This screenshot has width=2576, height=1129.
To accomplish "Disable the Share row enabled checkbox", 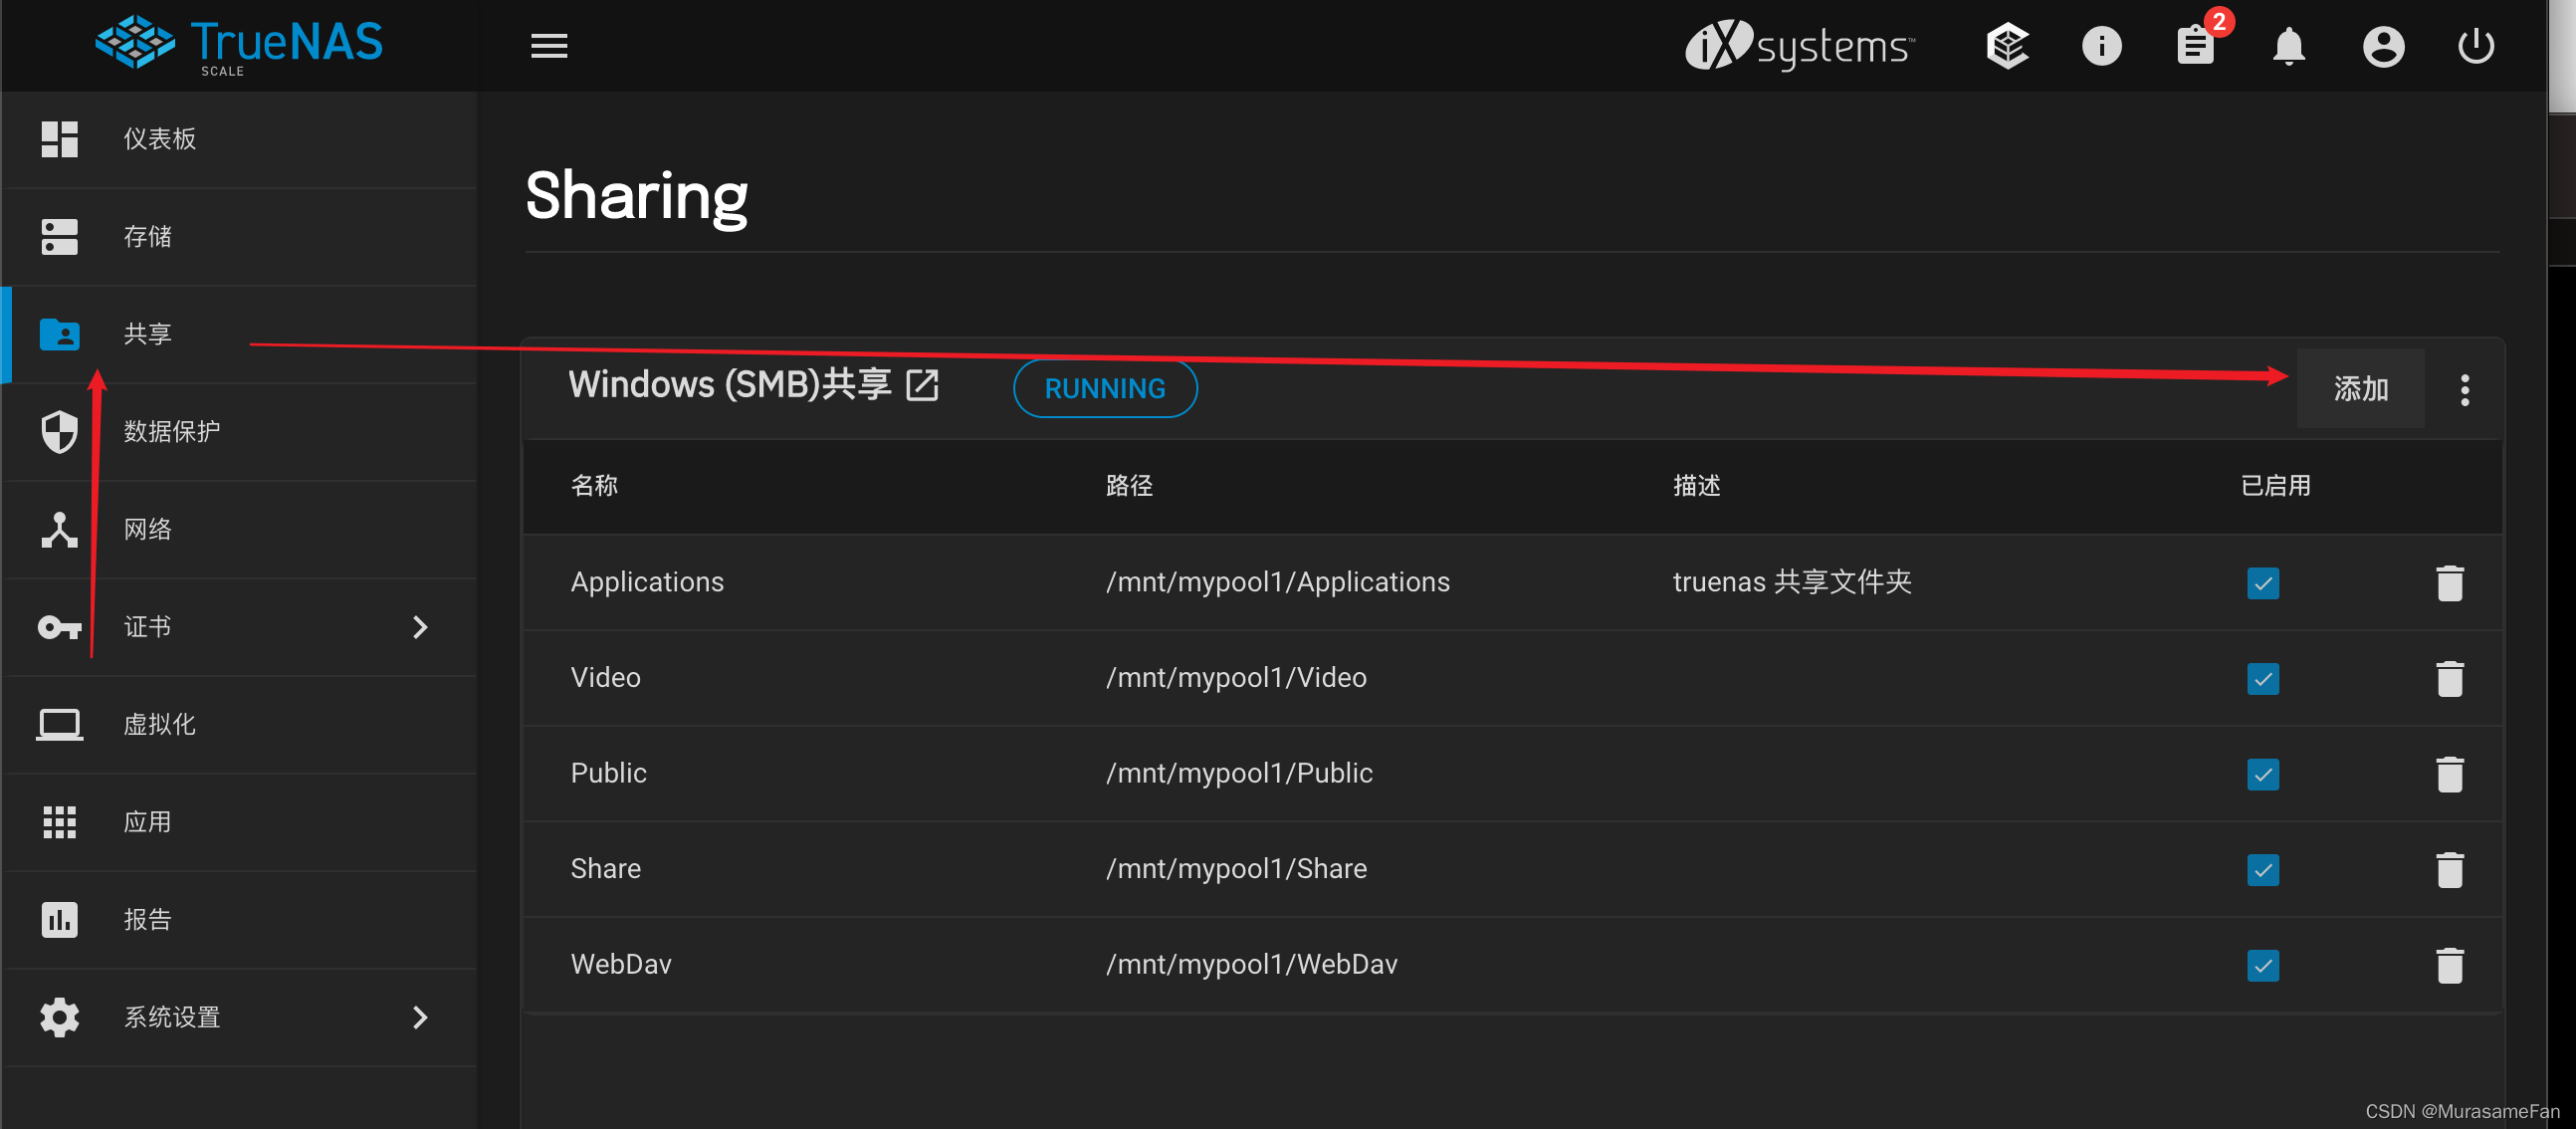I will pos(2262,870).
